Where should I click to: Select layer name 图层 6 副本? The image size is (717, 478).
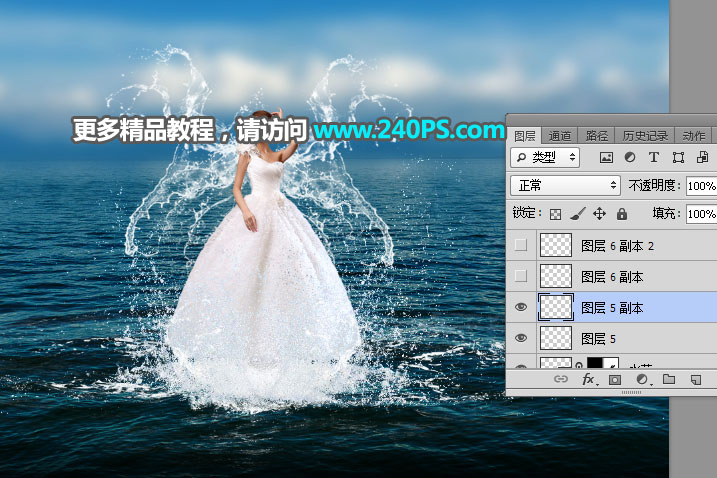coord(612,277)
